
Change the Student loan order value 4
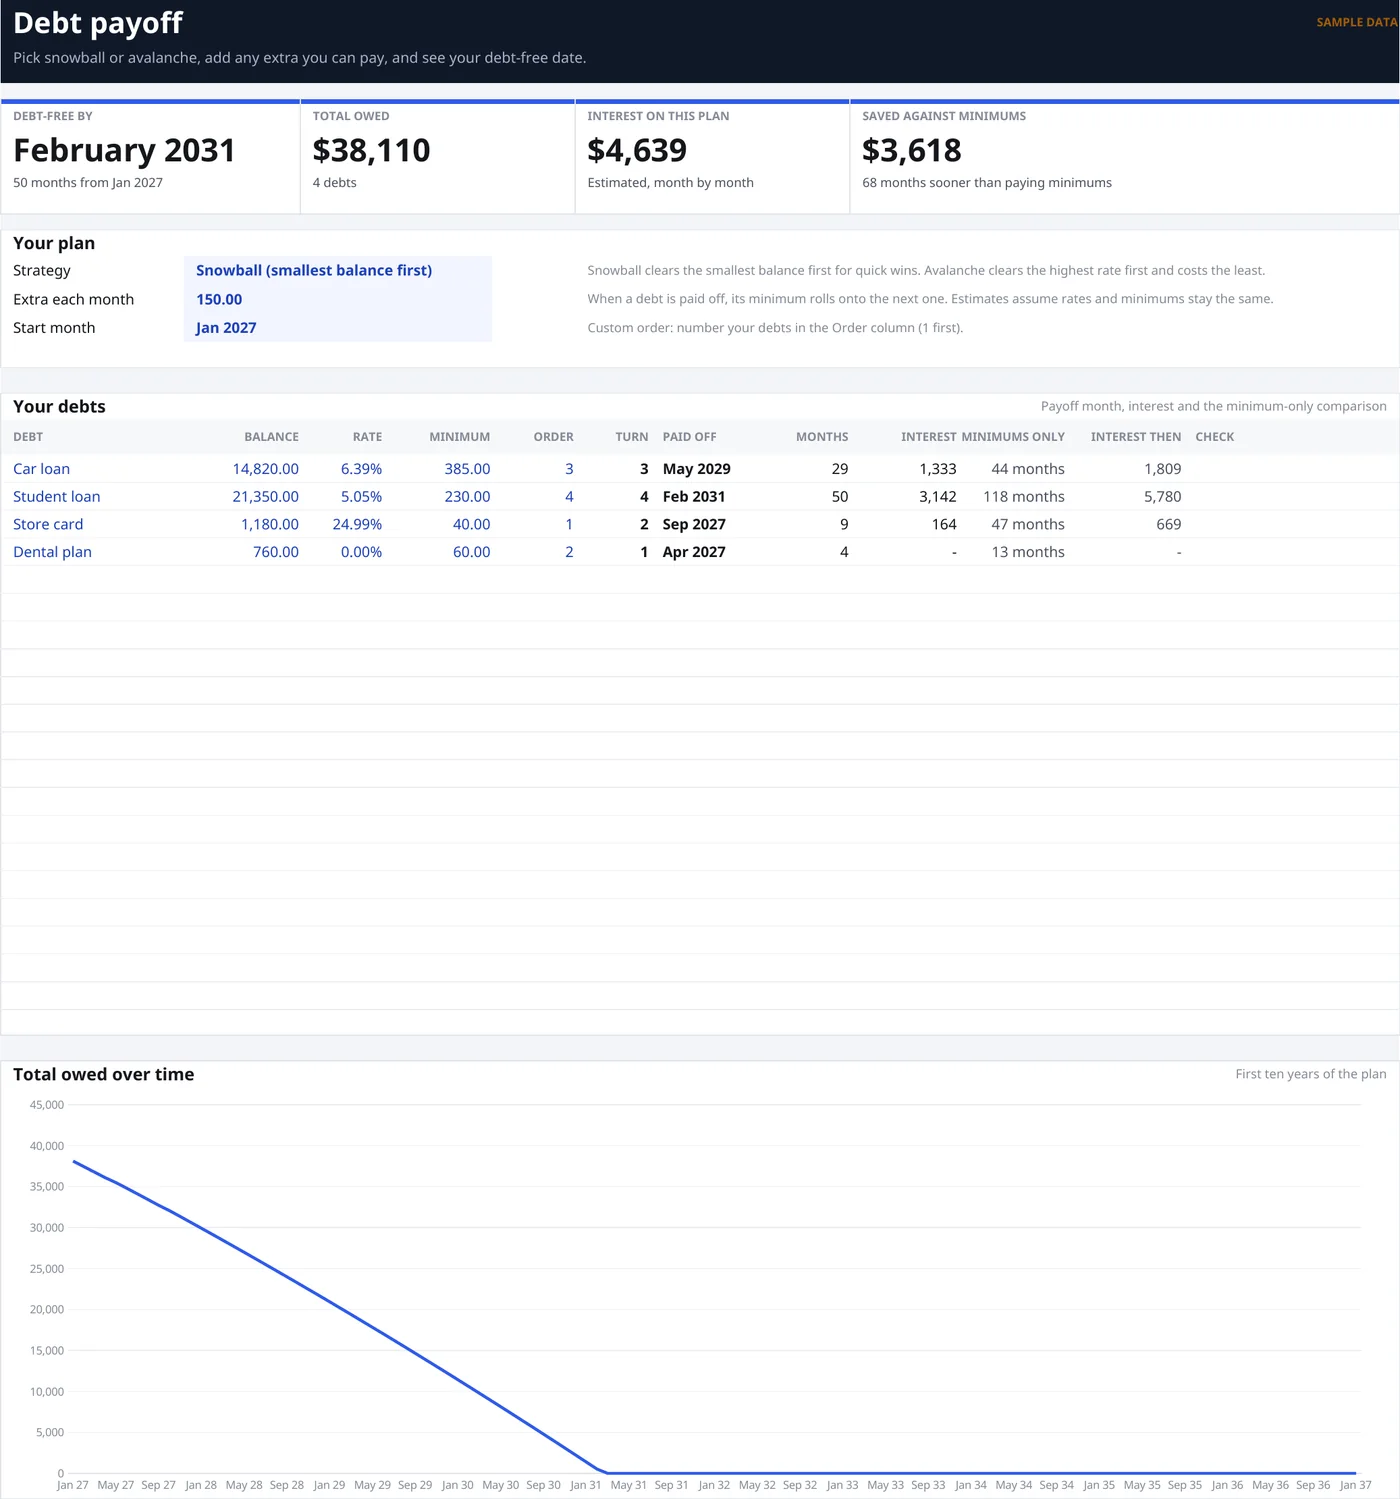click(569, 496)
